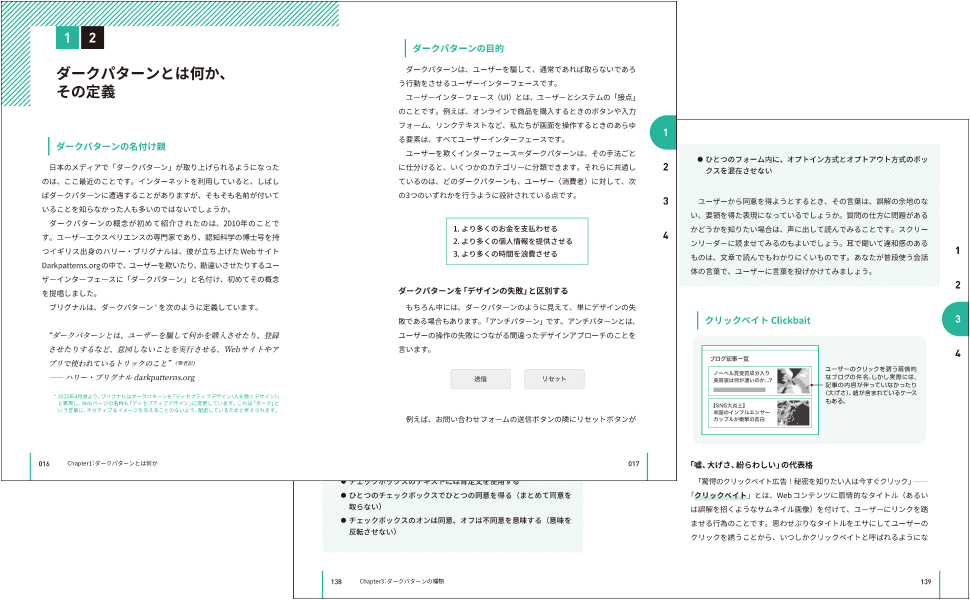Click the 送信 button illustration
Viewport: 970px width, 600px height.
tap(481, 379)
